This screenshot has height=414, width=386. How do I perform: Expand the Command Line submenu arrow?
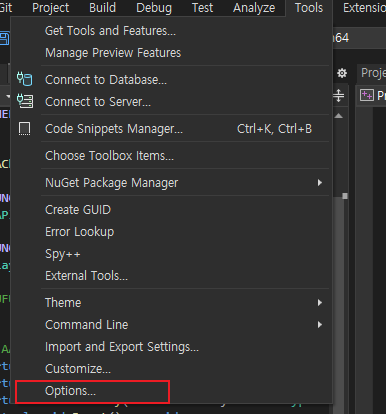pyautogui.click(x=320, y=325)
